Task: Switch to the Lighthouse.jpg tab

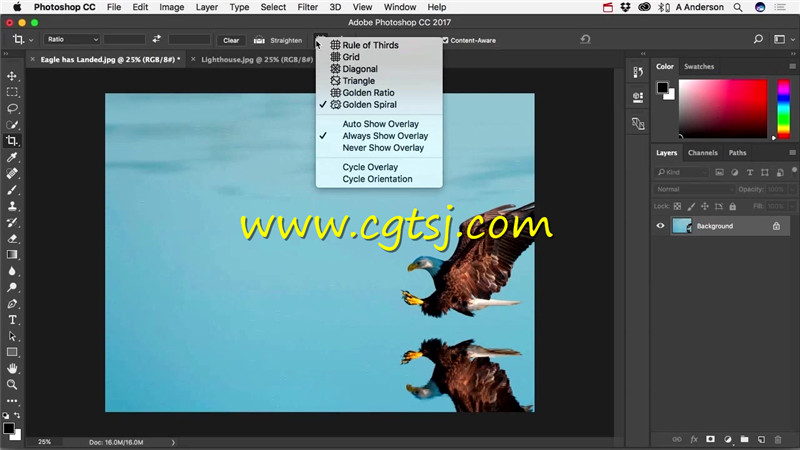Action: tap(257, 60)
